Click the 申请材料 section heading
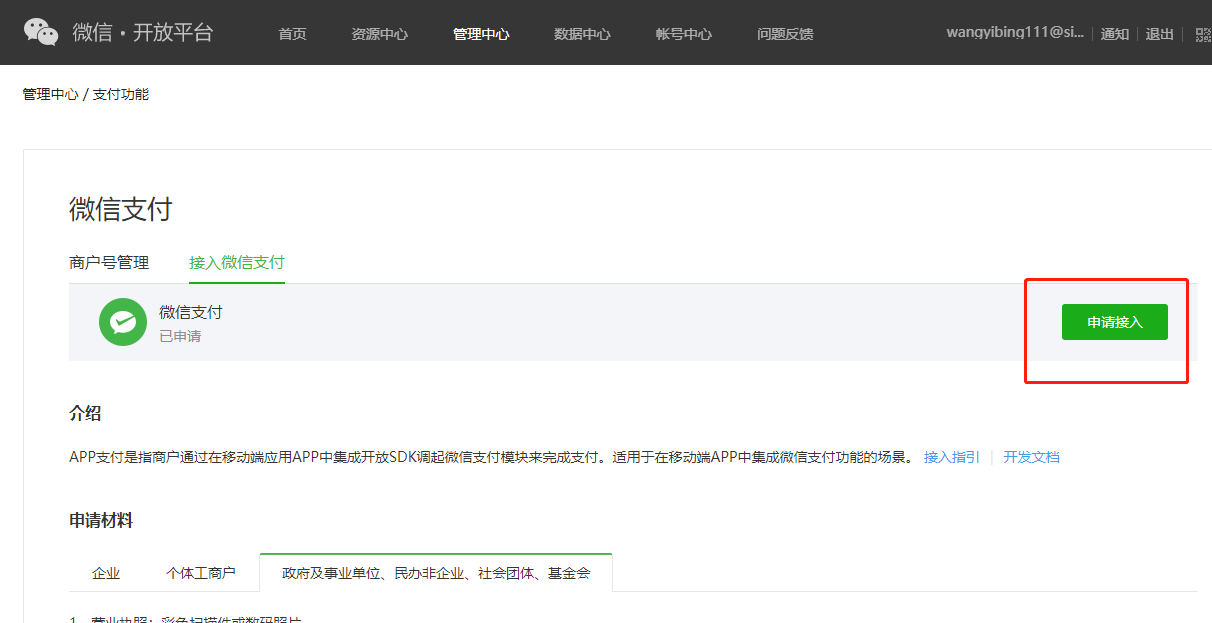1212x623 pixels. point(101,520)
